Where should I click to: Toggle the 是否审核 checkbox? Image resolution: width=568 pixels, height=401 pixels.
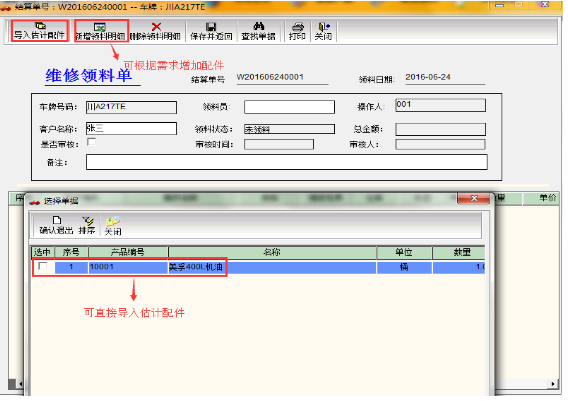click(x=91, y=142)
